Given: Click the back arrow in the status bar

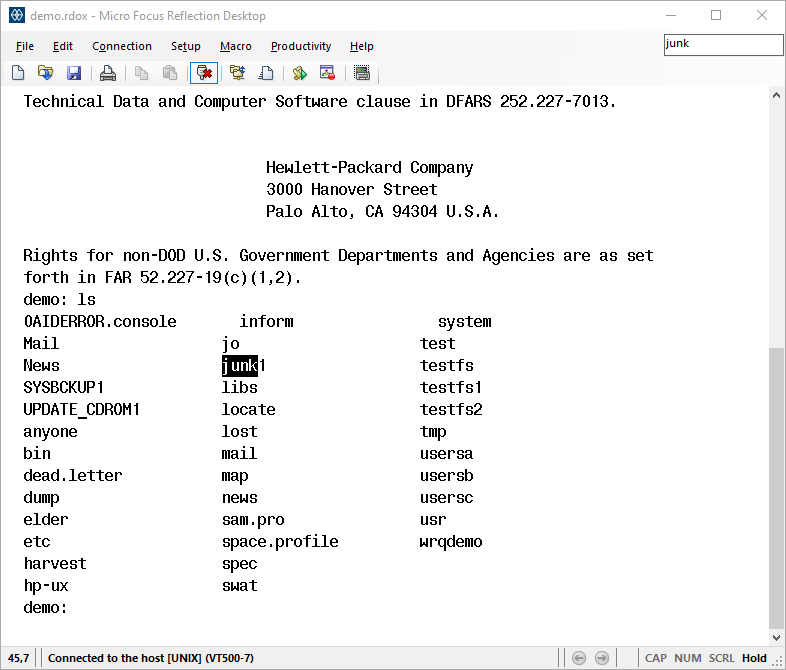Looking at the screenshot, I should coord(579,658).
